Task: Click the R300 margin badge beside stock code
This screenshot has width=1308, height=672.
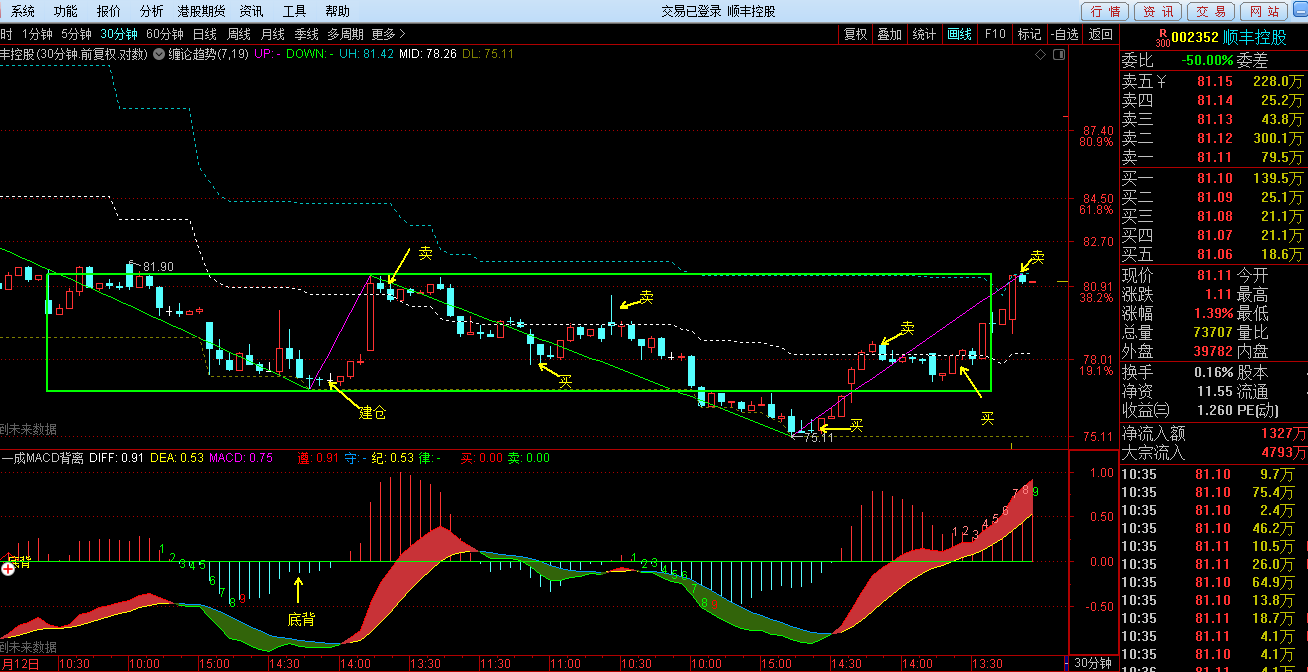Action: [x=1161, y=36]
